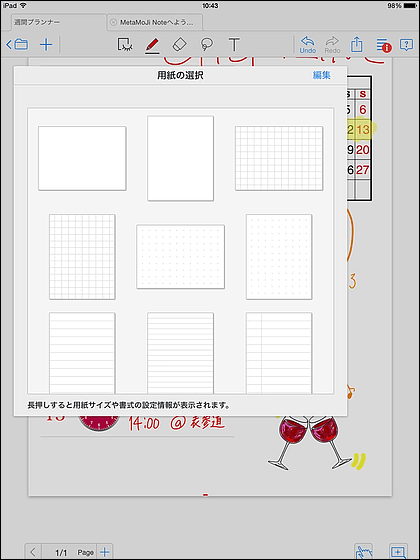Viewport: 420px width, 560px height.
Task: Select the portrait dotted paper template
Action: click(279, 257)
